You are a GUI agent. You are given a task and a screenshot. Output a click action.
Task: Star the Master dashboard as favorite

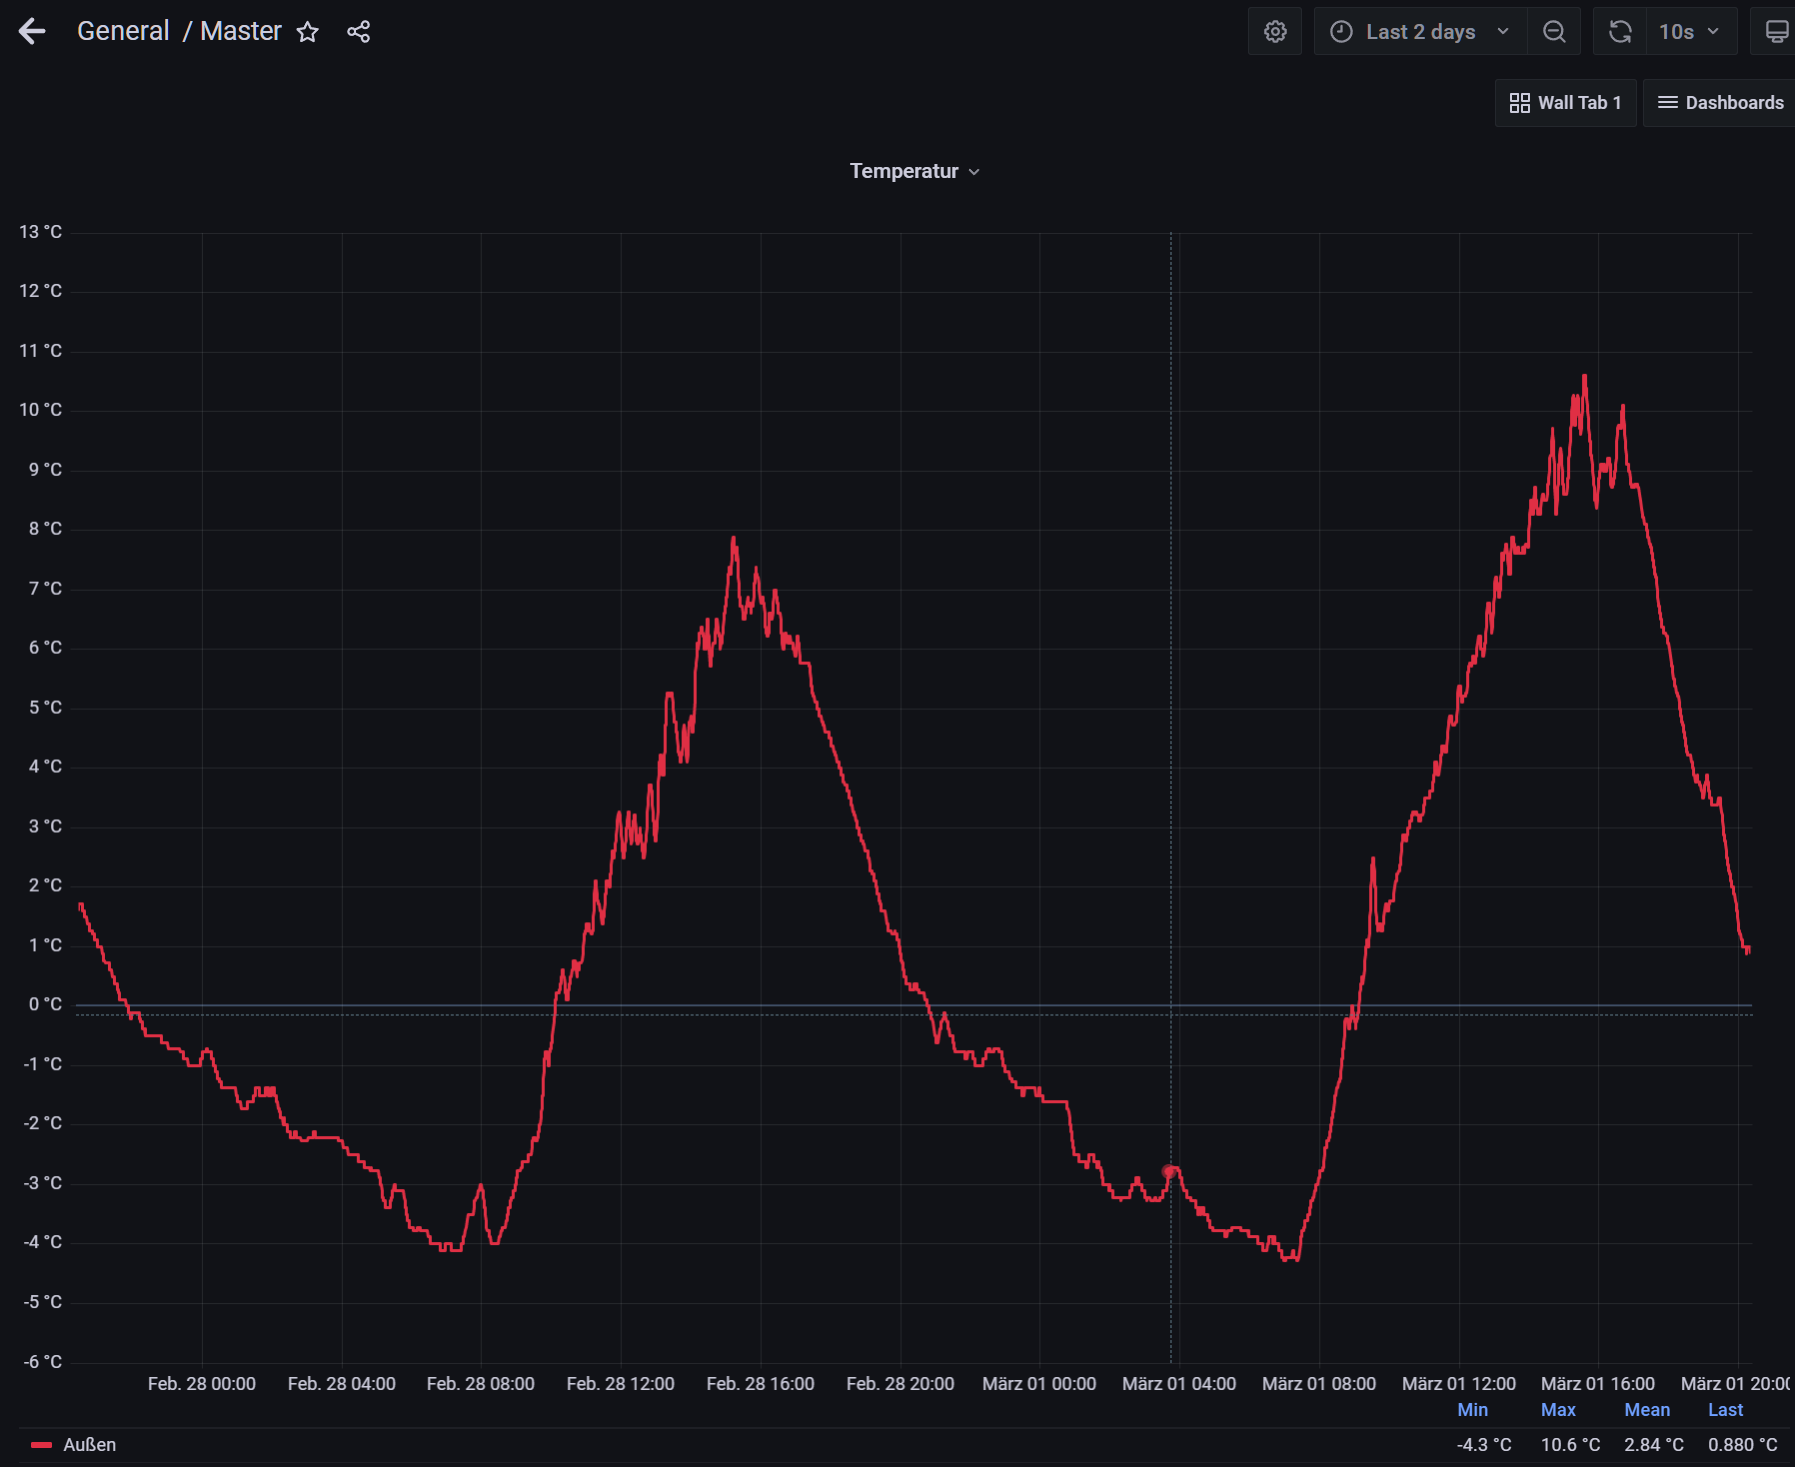pos(308,32)
